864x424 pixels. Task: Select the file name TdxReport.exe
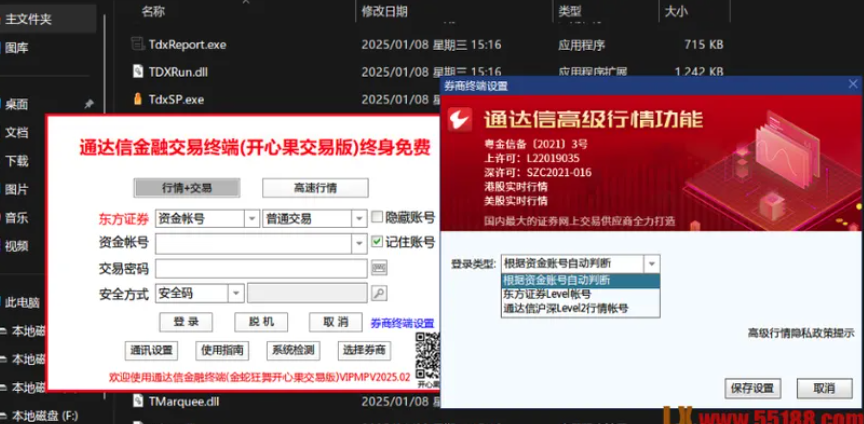tap(187, 45)
